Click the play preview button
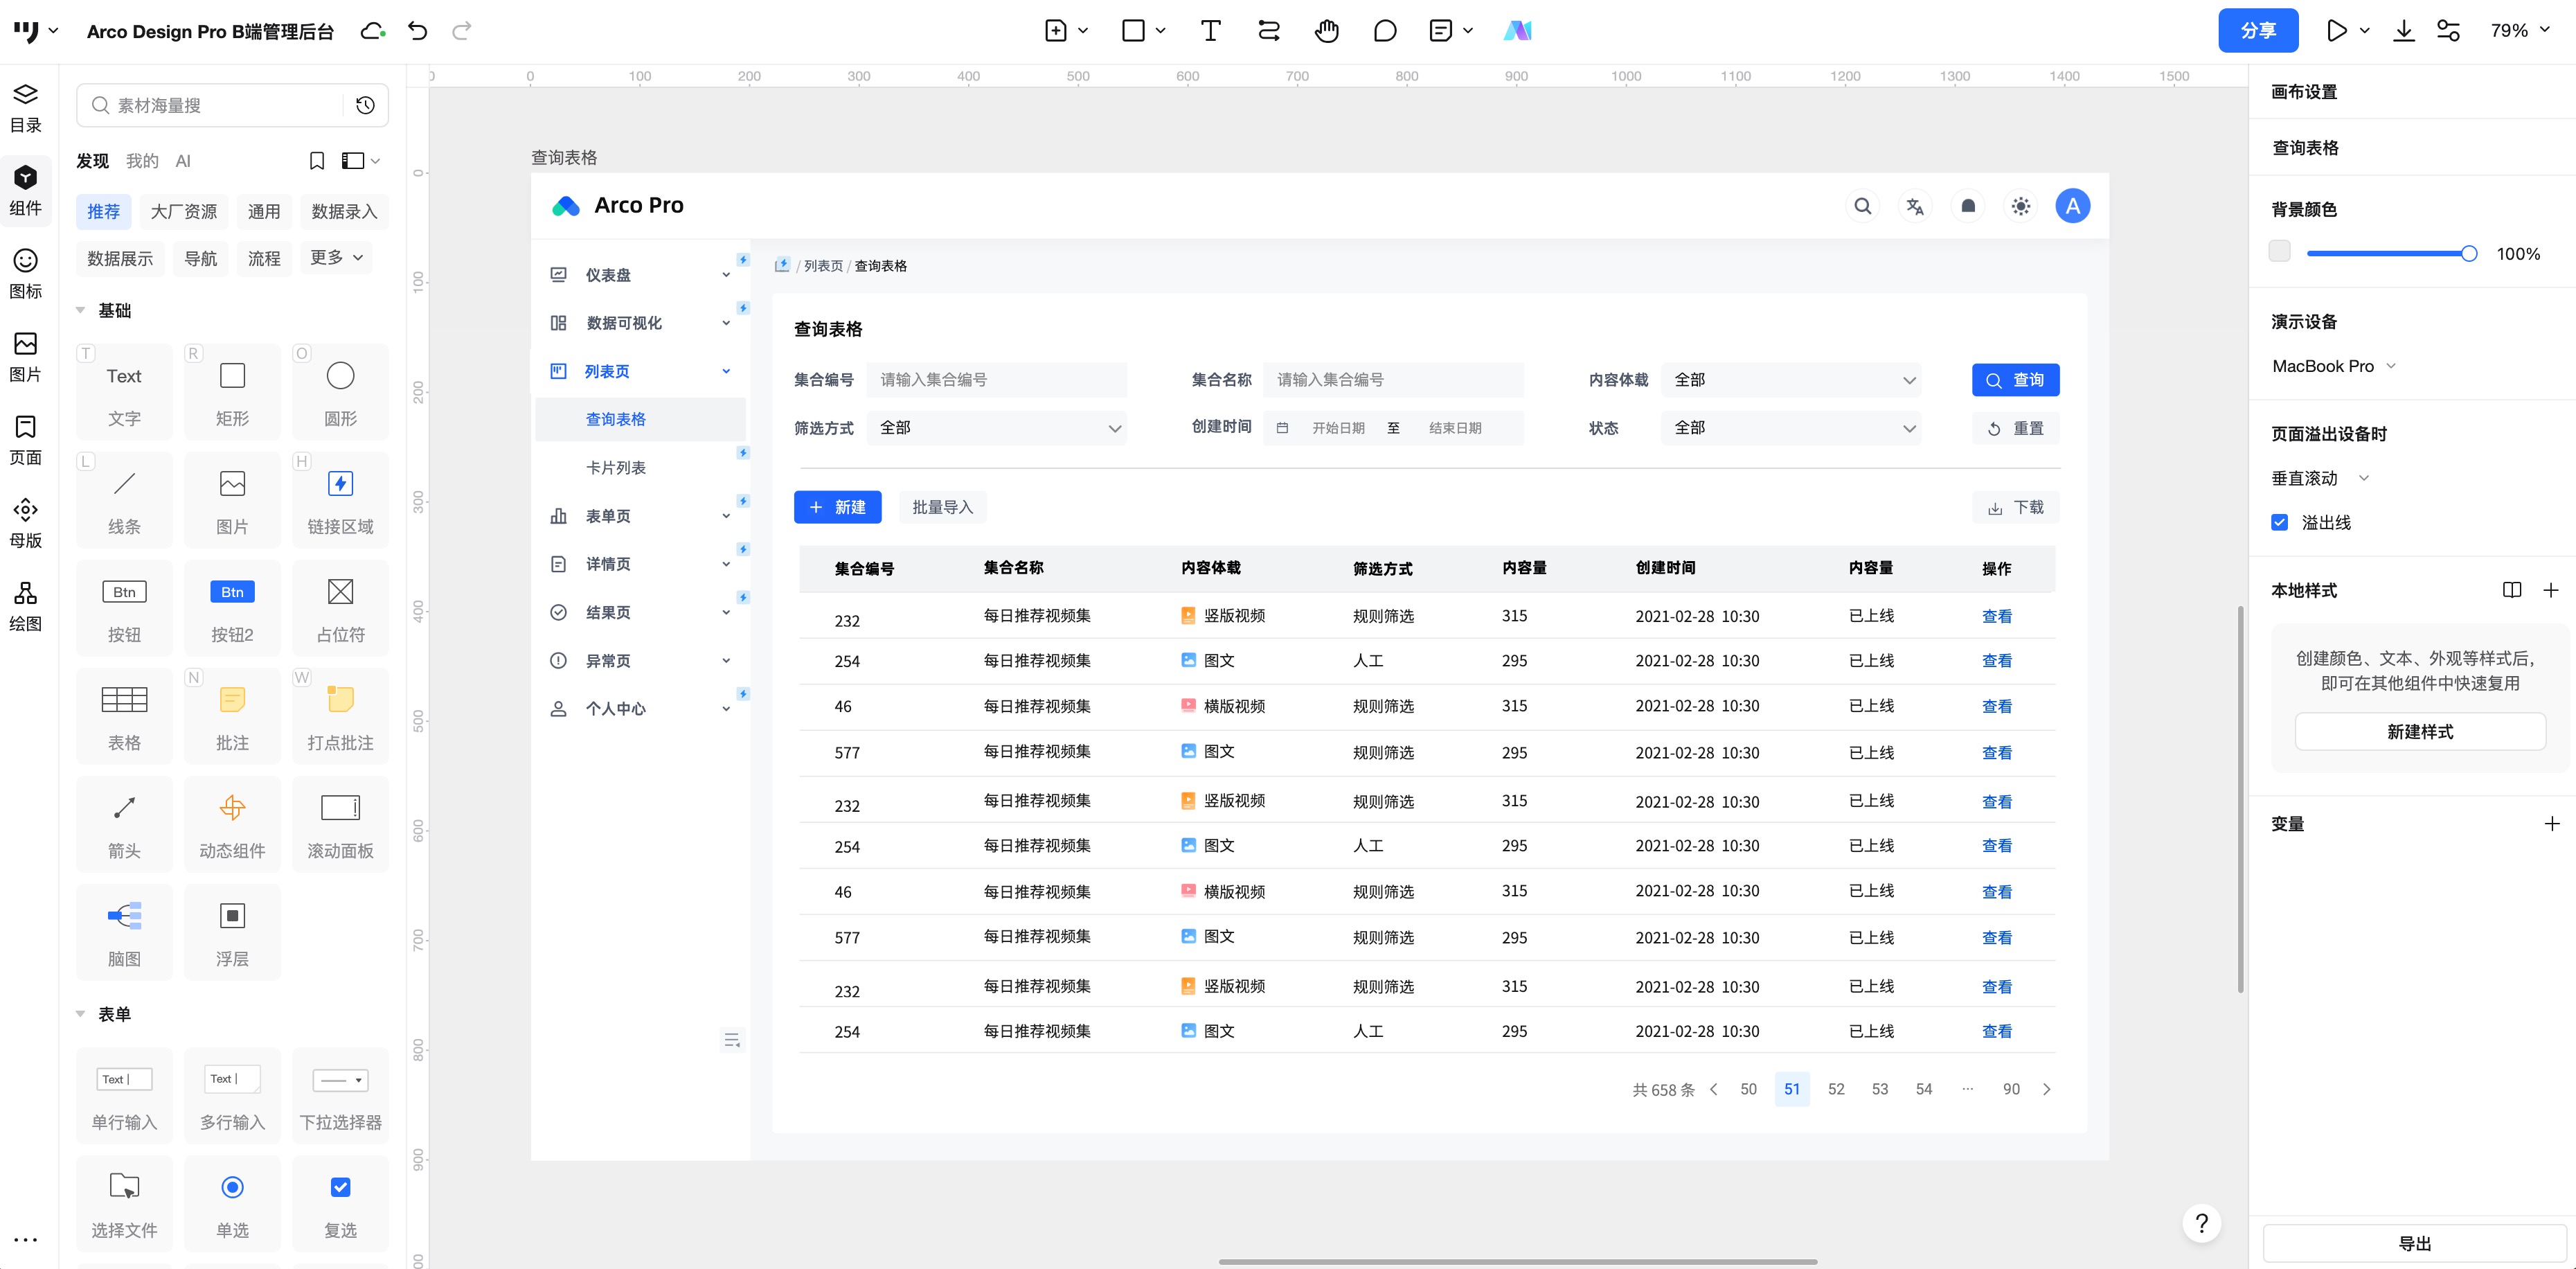2576x1269 pixels. [x=2336, y=31]
